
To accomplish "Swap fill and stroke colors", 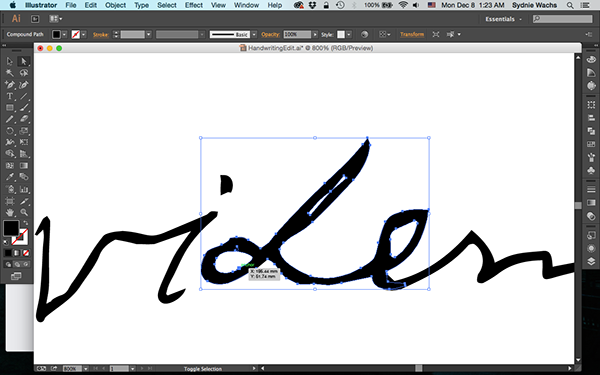I will coord(25,223).
